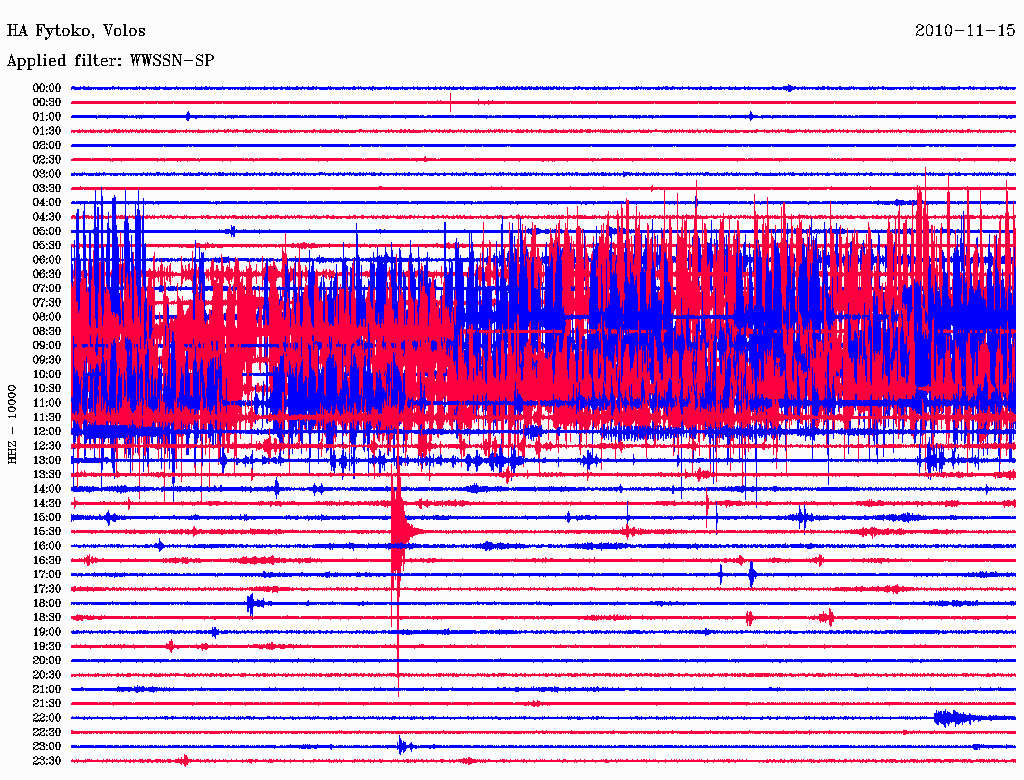Click the 20:00 time label

pos(47,660)
